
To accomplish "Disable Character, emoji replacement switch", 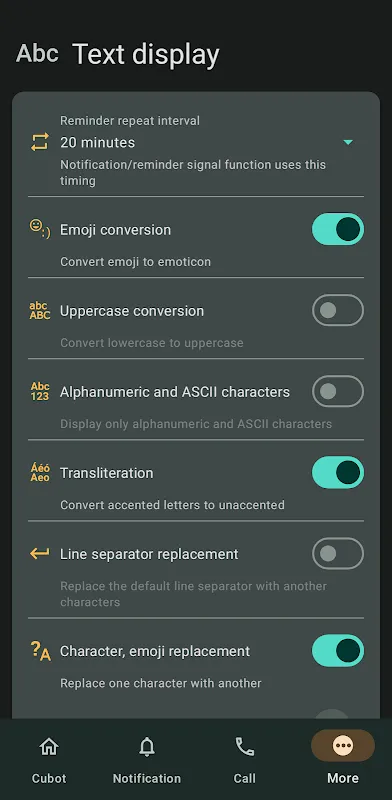I will coord(338,651).
